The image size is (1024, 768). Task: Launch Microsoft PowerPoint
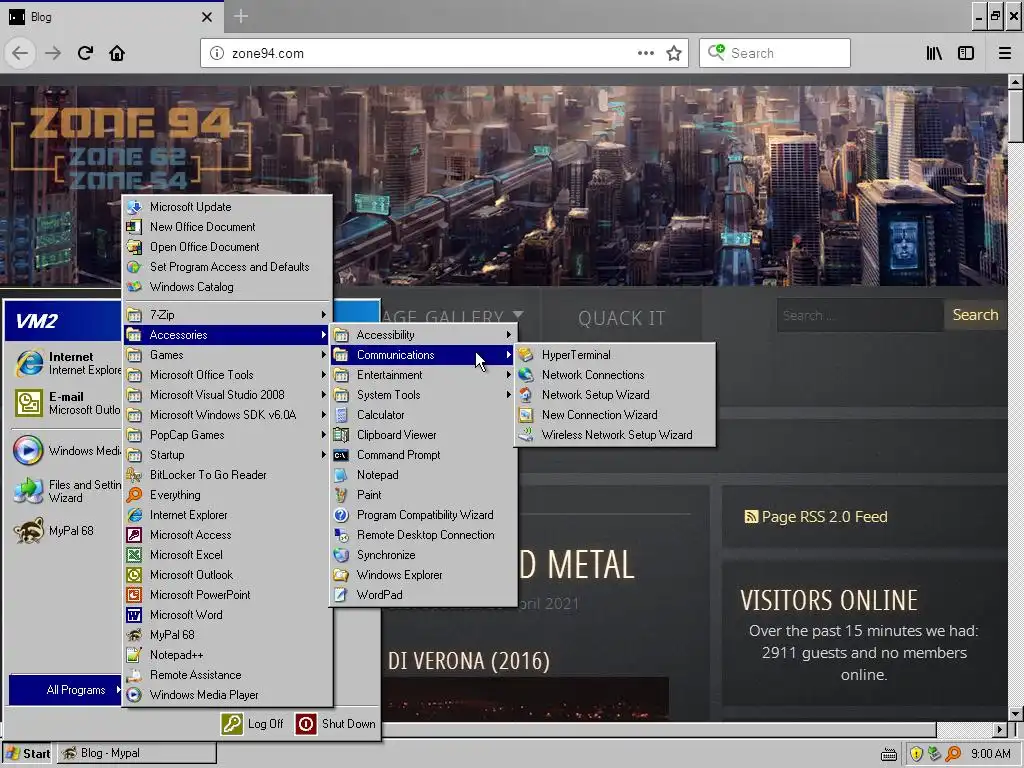pos(227,595)
